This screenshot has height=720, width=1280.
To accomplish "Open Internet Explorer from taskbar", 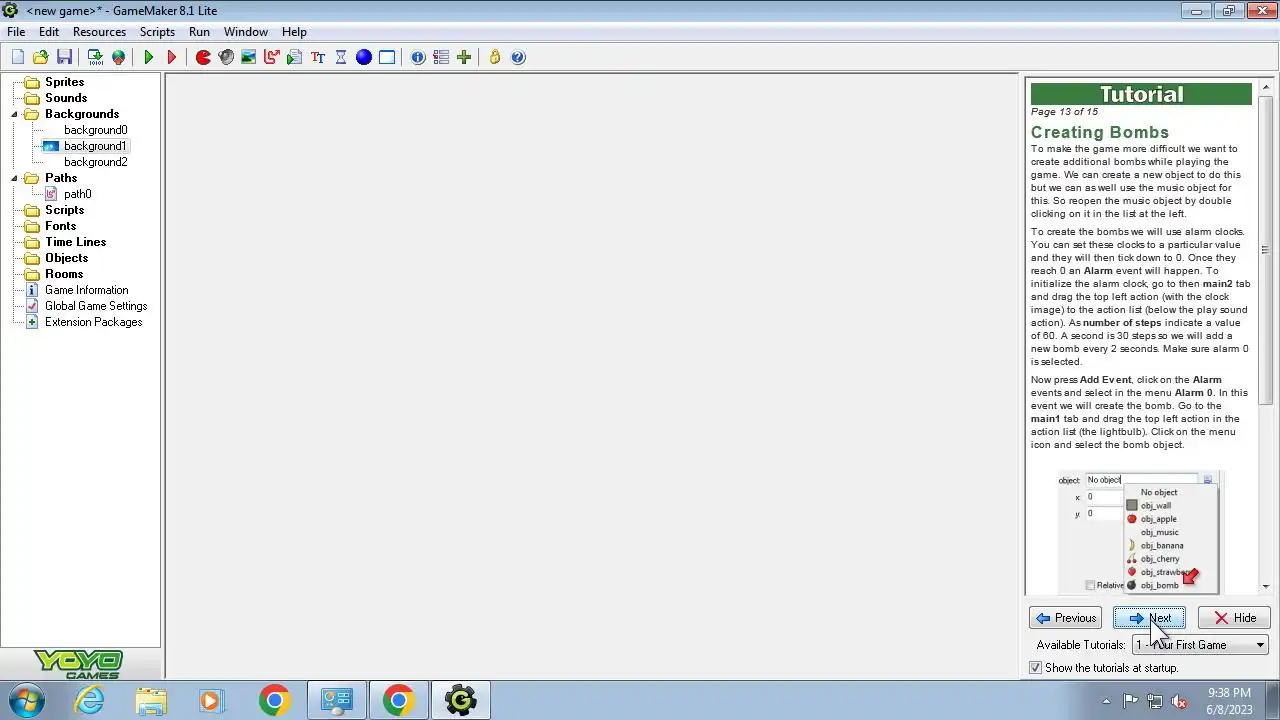I will click(90, 701).
